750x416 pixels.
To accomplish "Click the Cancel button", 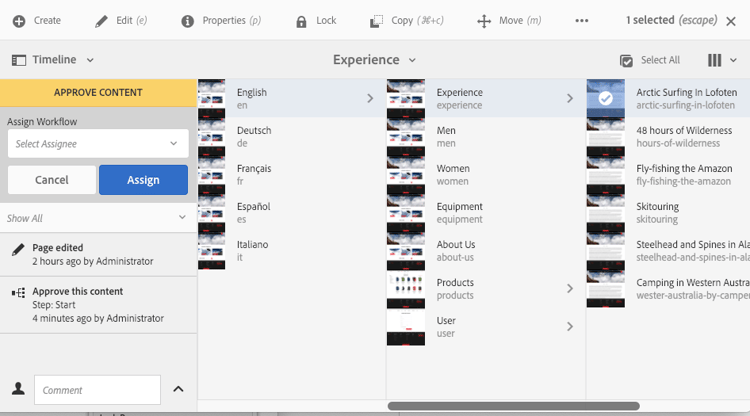I will 52,180.
